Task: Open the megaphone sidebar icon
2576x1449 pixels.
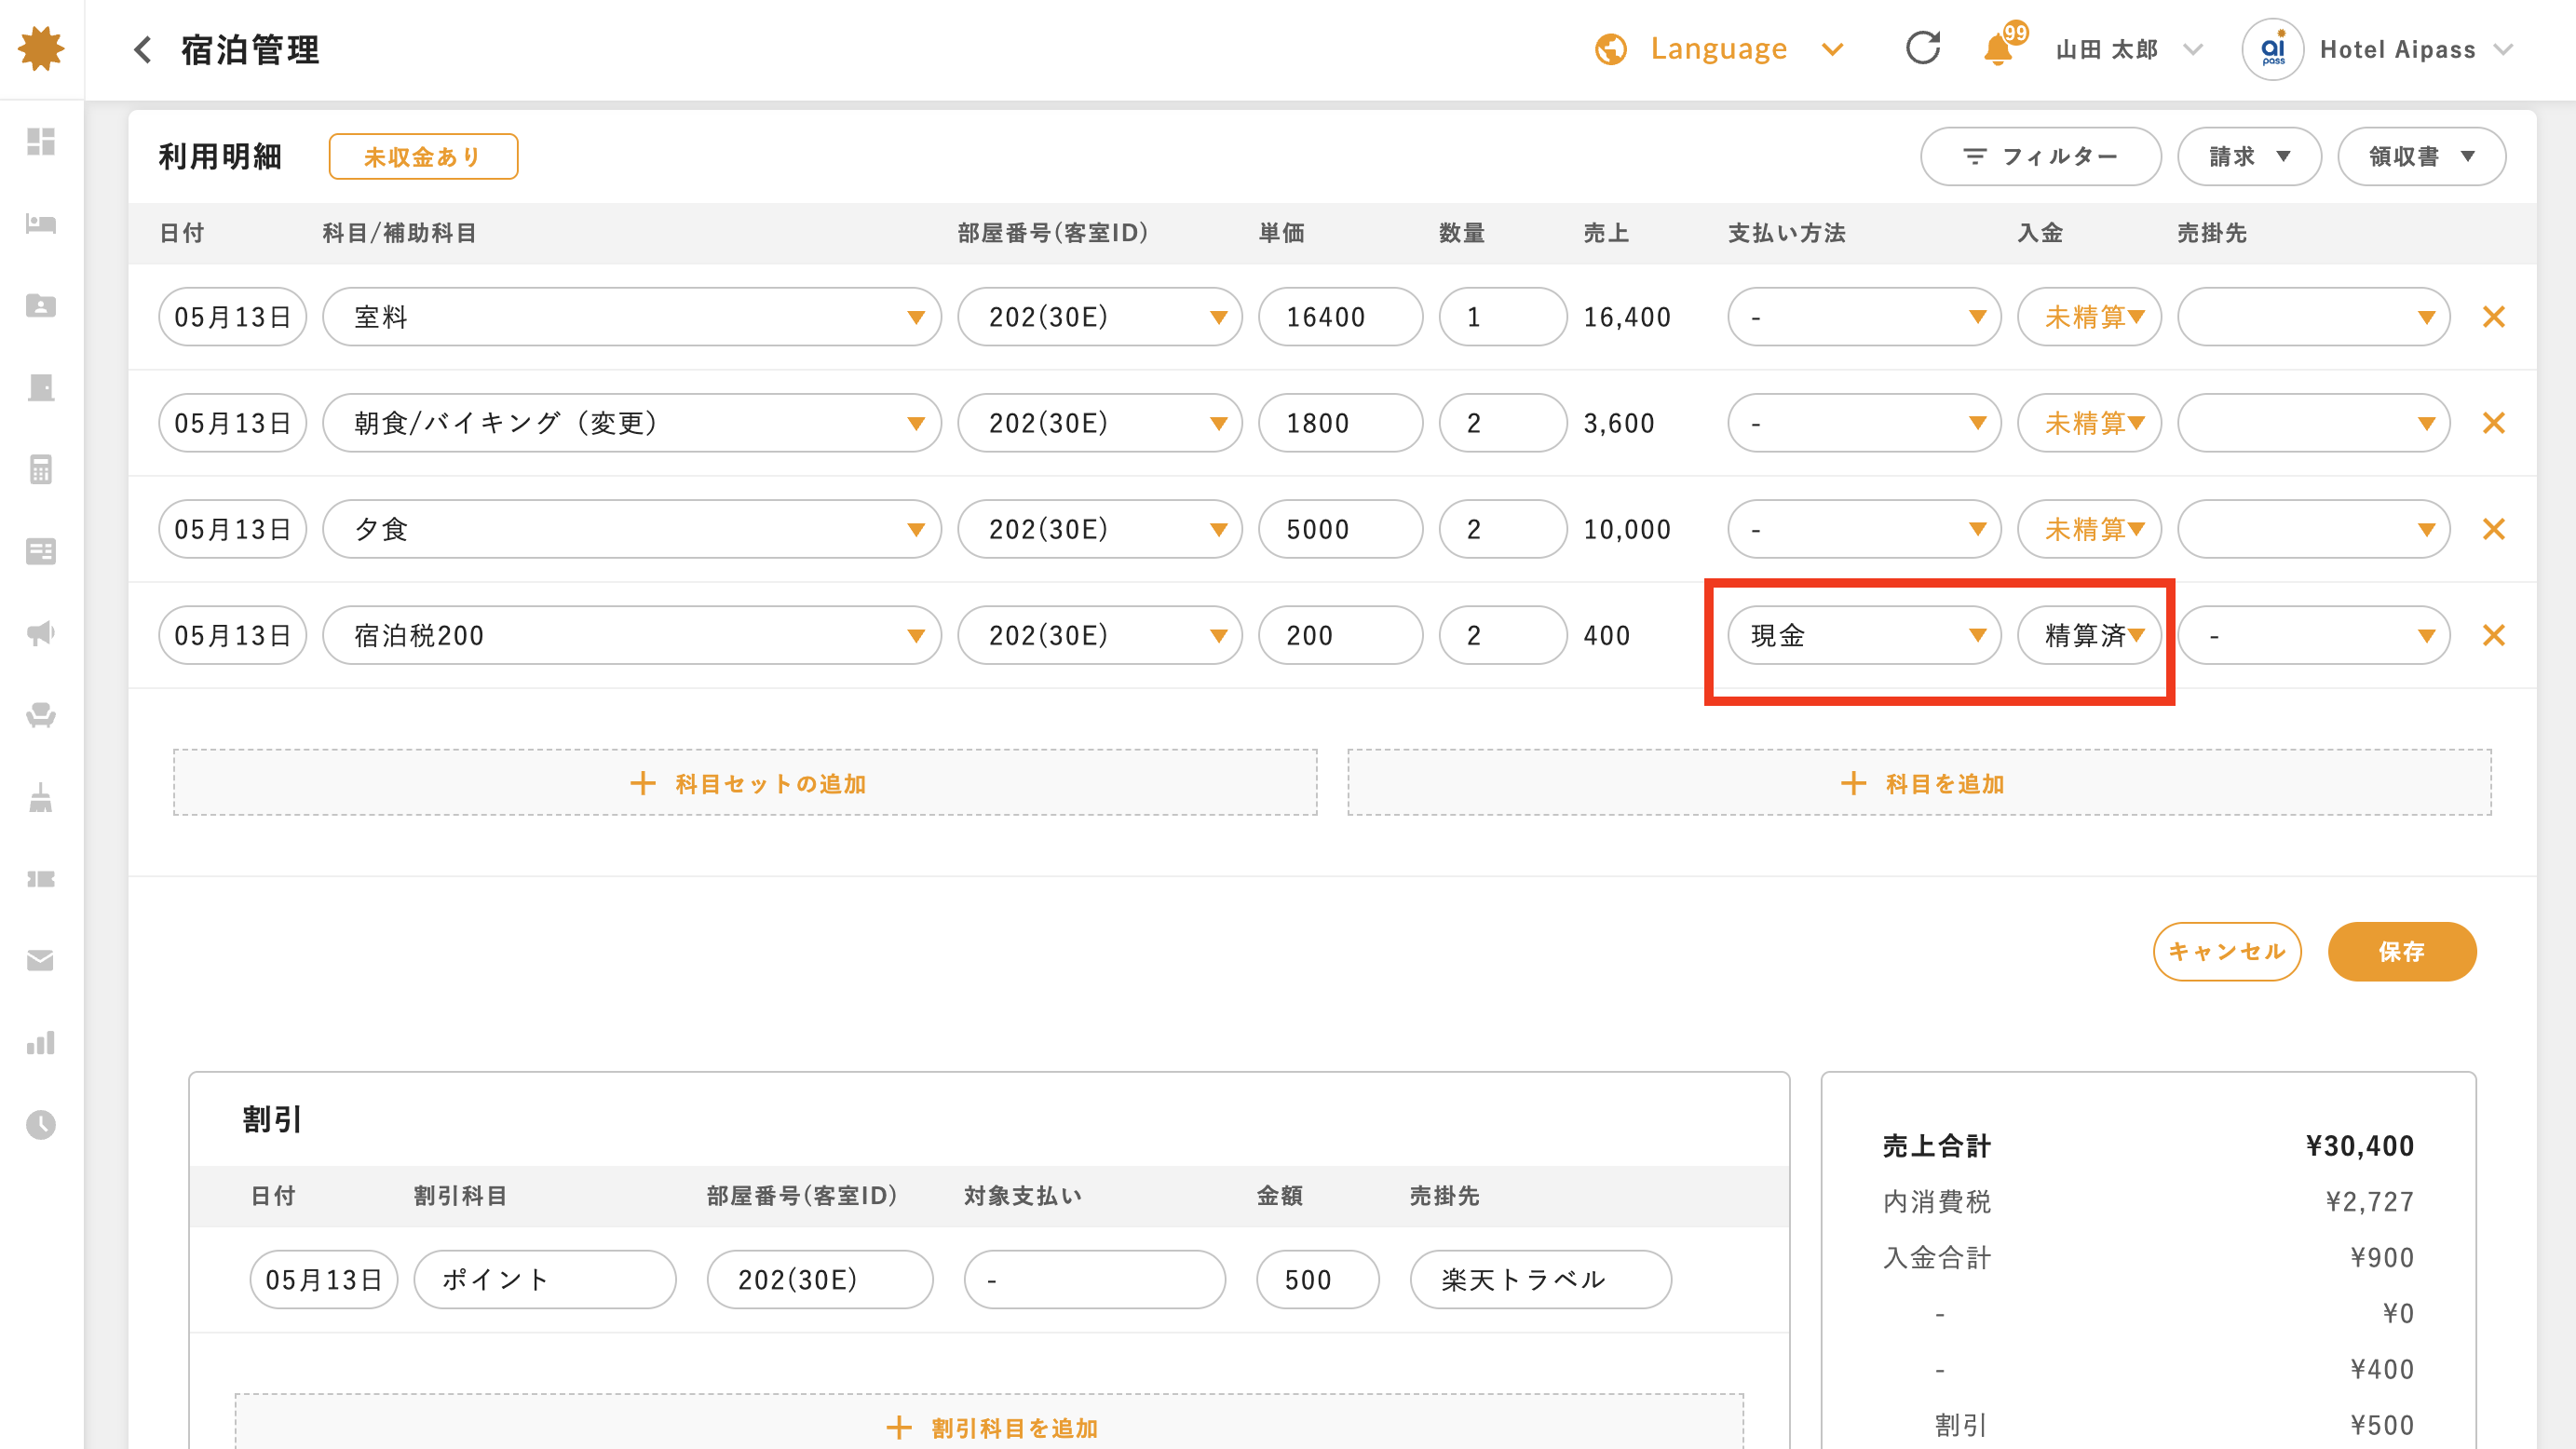Action: pos(41,633)
